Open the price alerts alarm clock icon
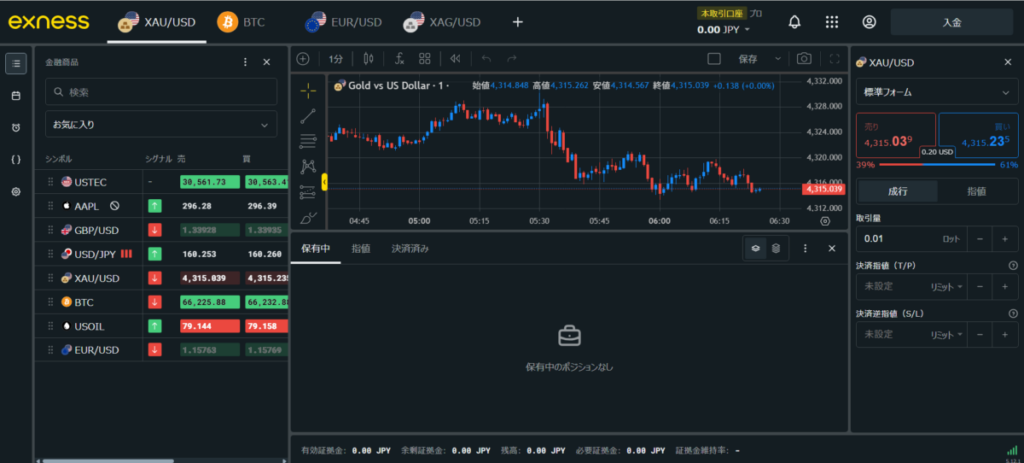The image size is (1024, 463). (x=16, y=127)
